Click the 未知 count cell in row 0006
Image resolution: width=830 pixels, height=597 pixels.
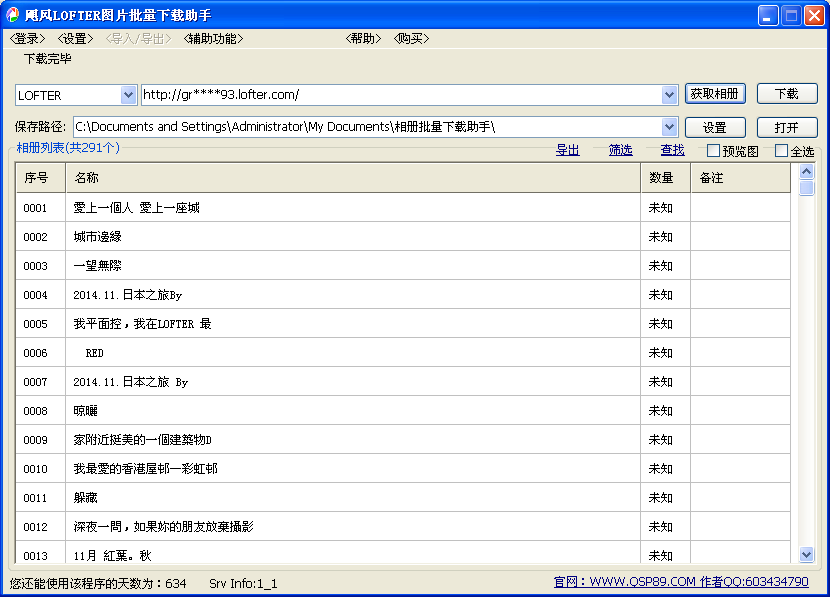pyautogui.click(x=665, y=353)
